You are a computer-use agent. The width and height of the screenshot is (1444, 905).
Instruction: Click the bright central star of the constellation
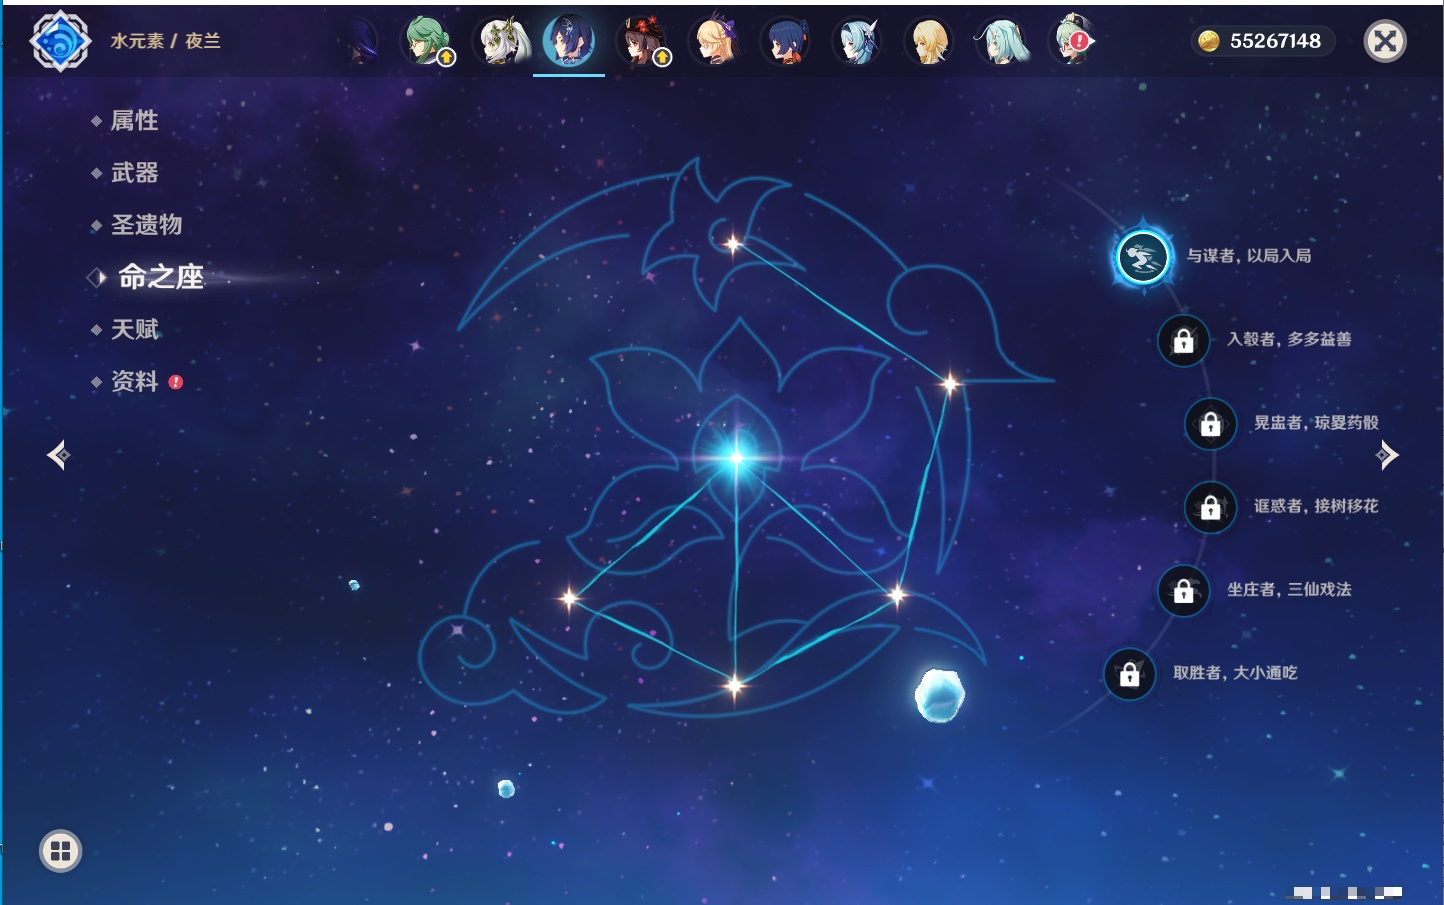click(x=737, y=458)
